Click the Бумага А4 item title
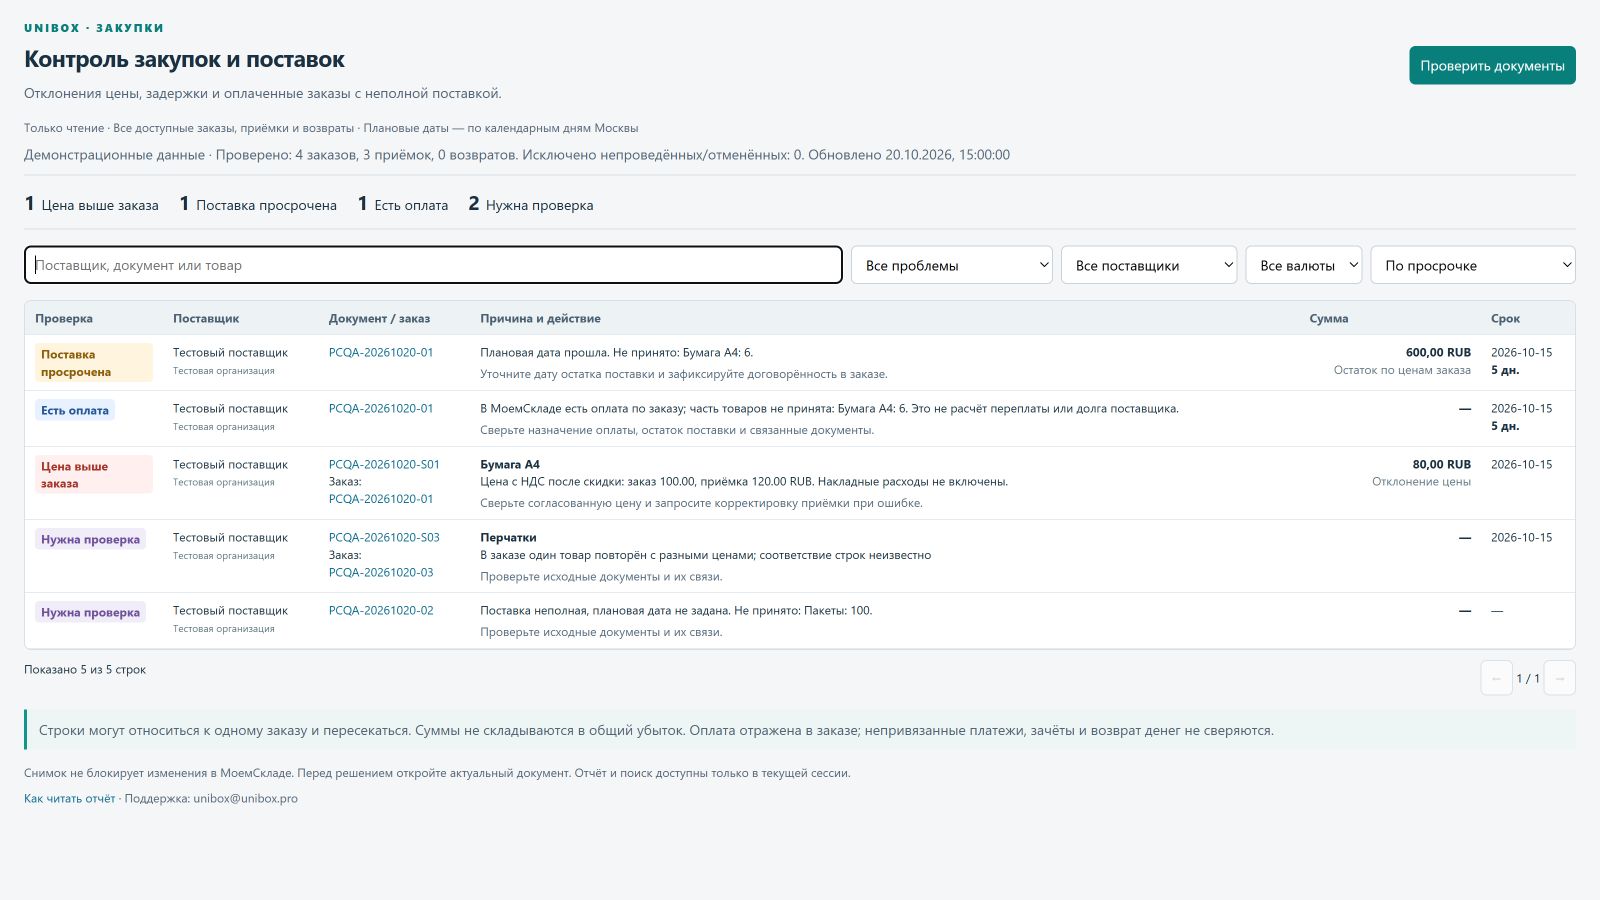1600x900 pixels. (510, 464)
